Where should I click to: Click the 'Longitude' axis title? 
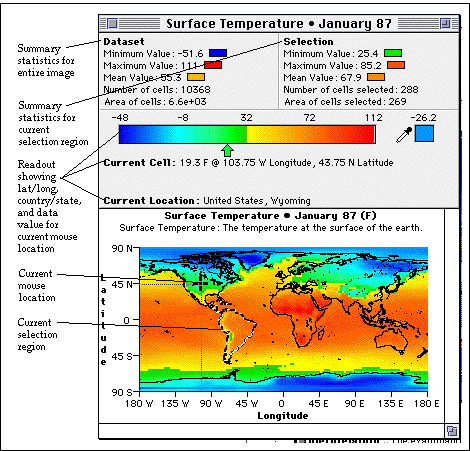283,416
